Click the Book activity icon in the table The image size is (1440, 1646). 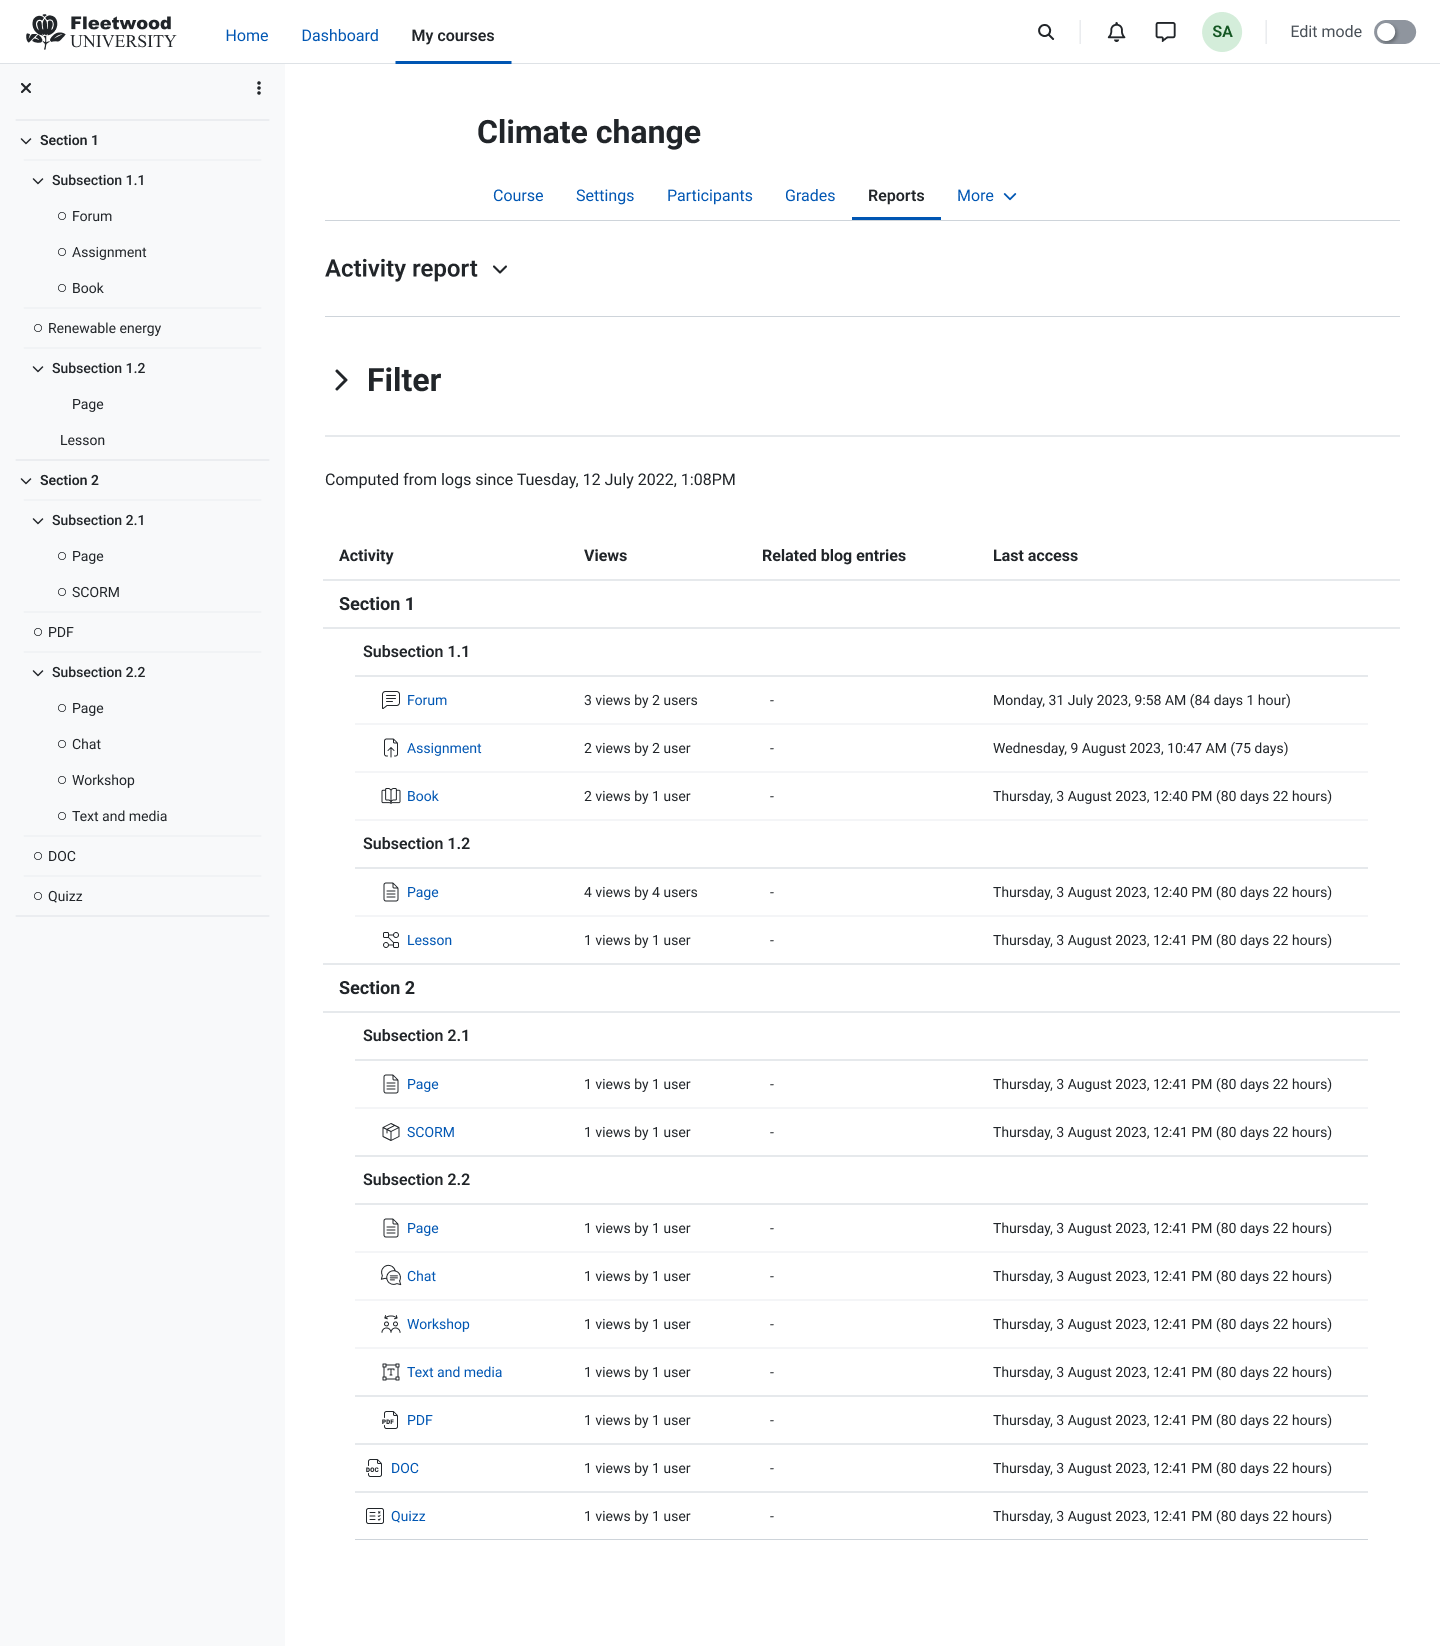click(391, 796)
